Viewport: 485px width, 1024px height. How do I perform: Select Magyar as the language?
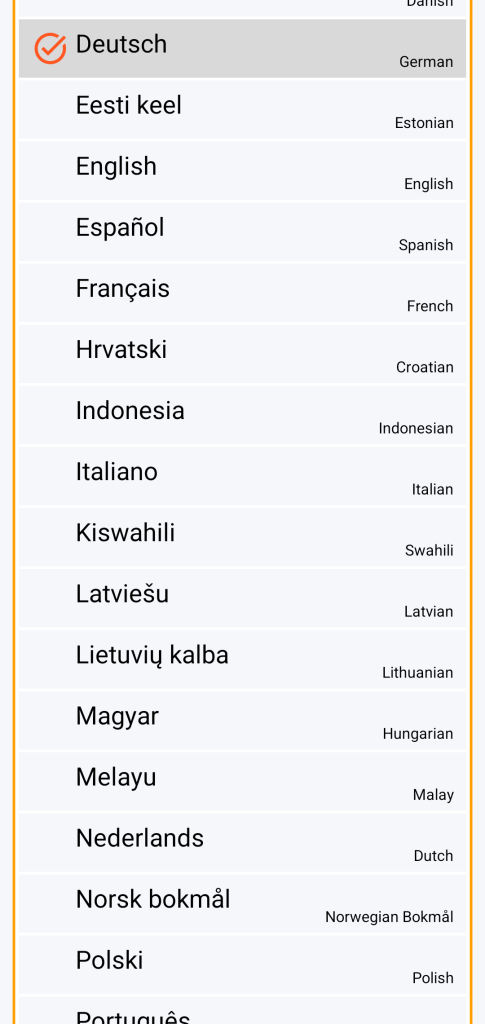click(x=242, y=720)
